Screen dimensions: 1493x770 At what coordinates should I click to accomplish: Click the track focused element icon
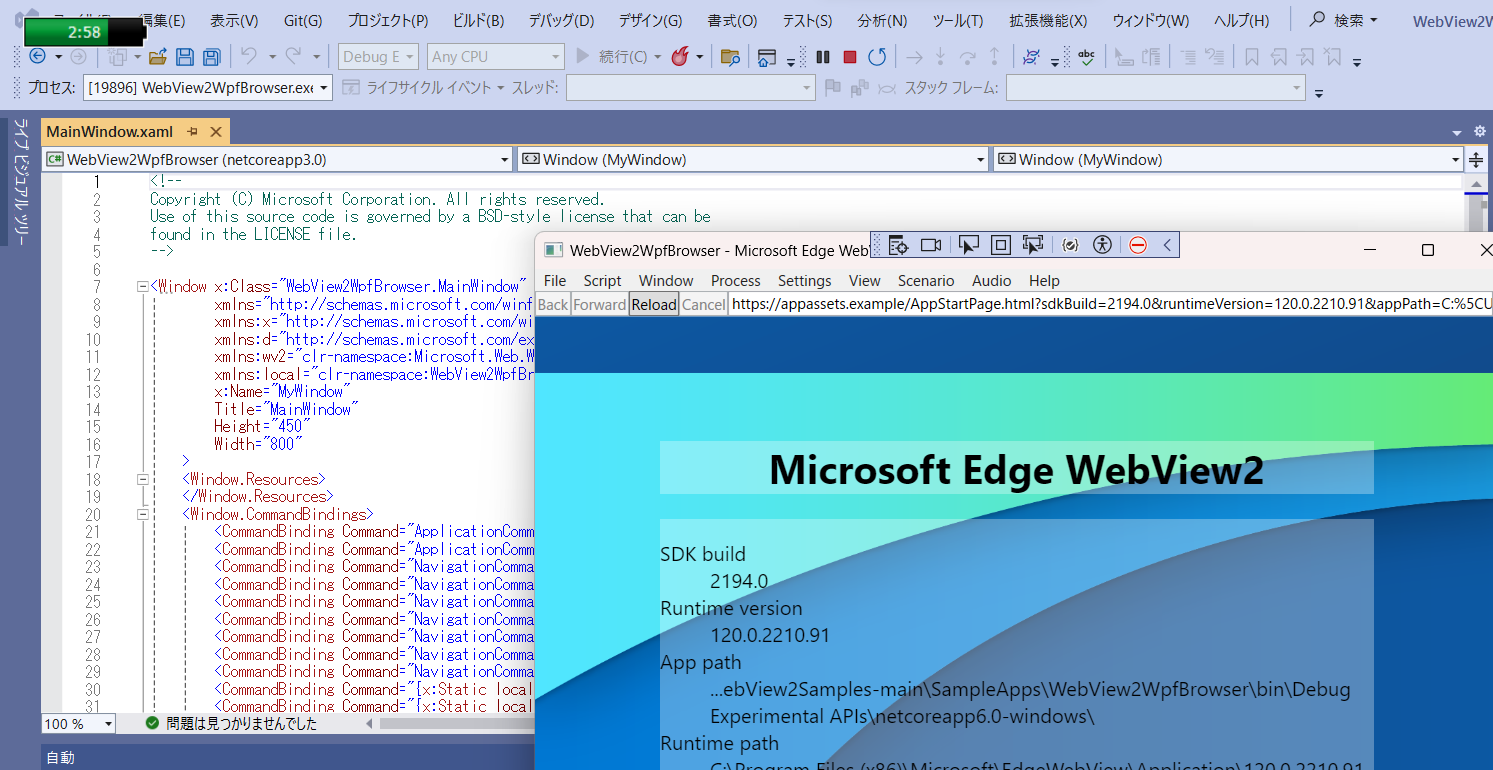[x=1033, y=245]
